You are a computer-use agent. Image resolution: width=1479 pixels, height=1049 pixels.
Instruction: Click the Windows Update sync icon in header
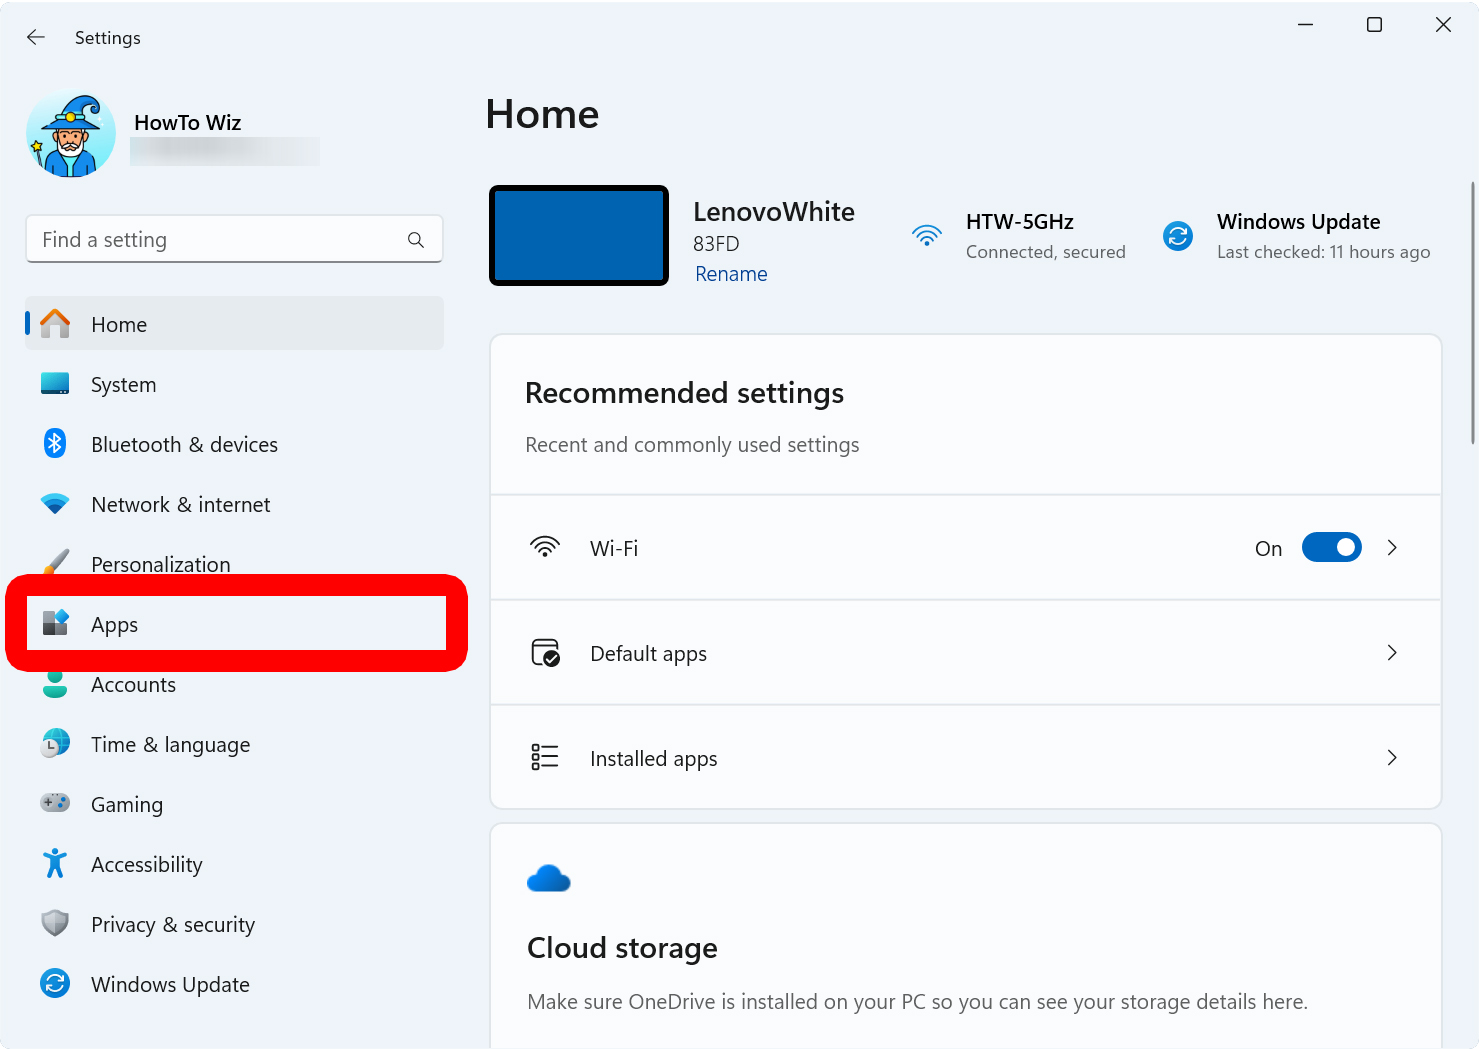pyautogui.click(x=1178, y=236)
